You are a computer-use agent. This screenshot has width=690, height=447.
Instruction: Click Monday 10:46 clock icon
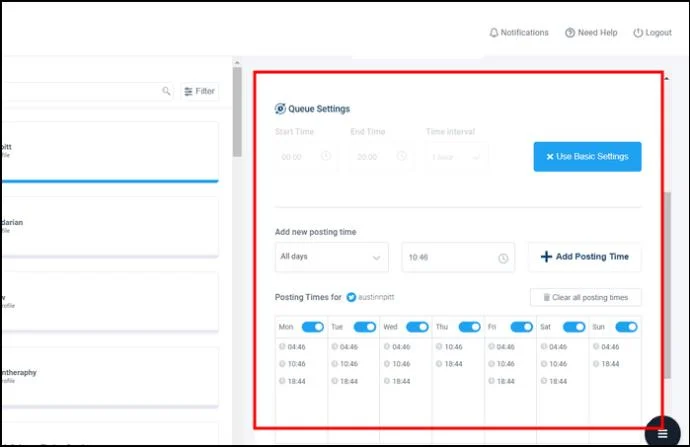pos(282,364)
